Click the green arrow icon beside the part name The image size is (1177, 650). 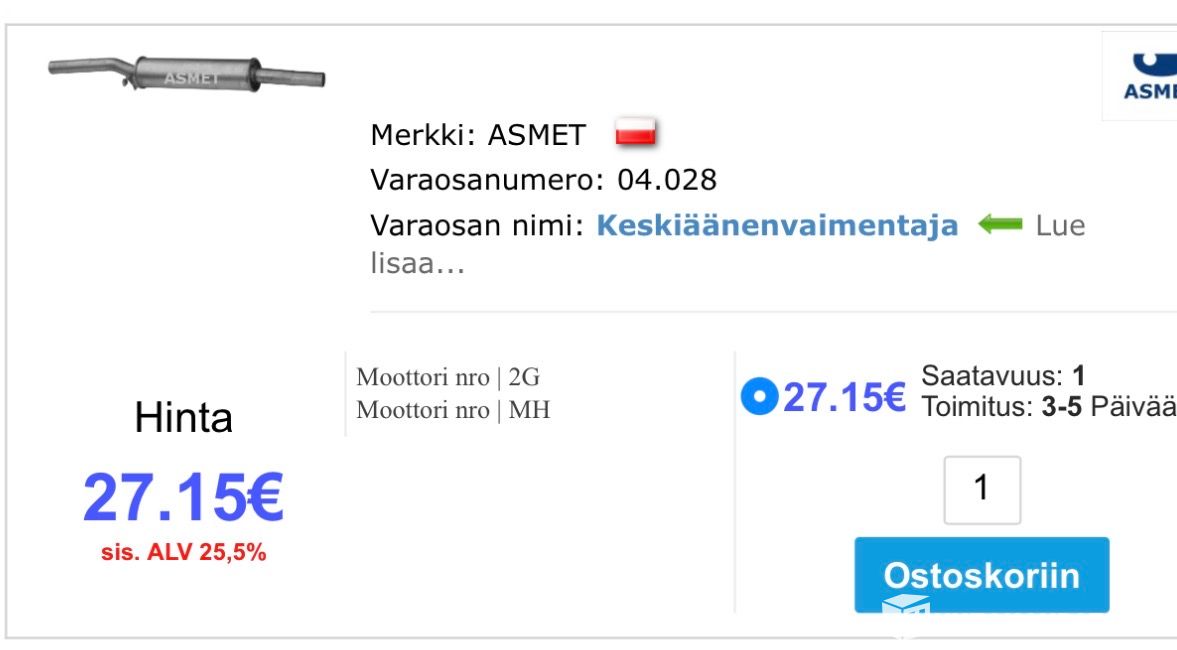tap(1000, 225)
